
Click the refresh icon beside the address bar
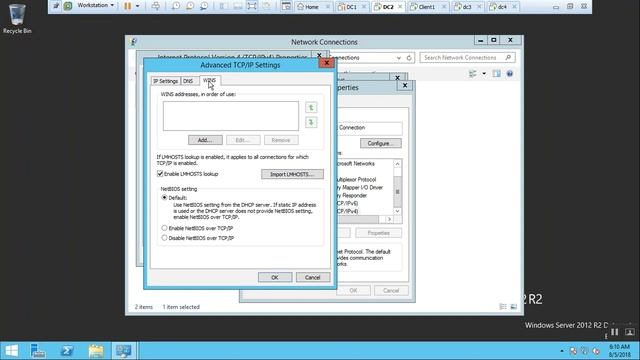click(x=409, y=58)
